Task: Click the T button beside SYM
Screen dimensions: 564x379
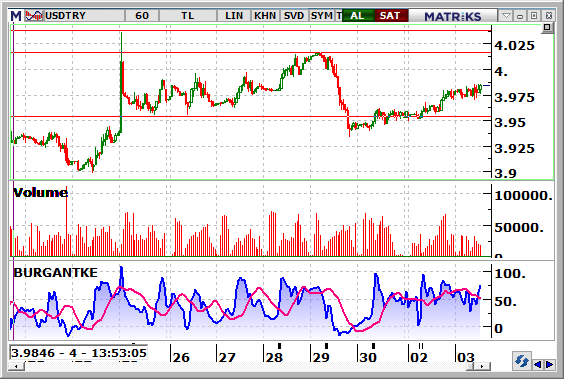Action: (x=338, y=16)
